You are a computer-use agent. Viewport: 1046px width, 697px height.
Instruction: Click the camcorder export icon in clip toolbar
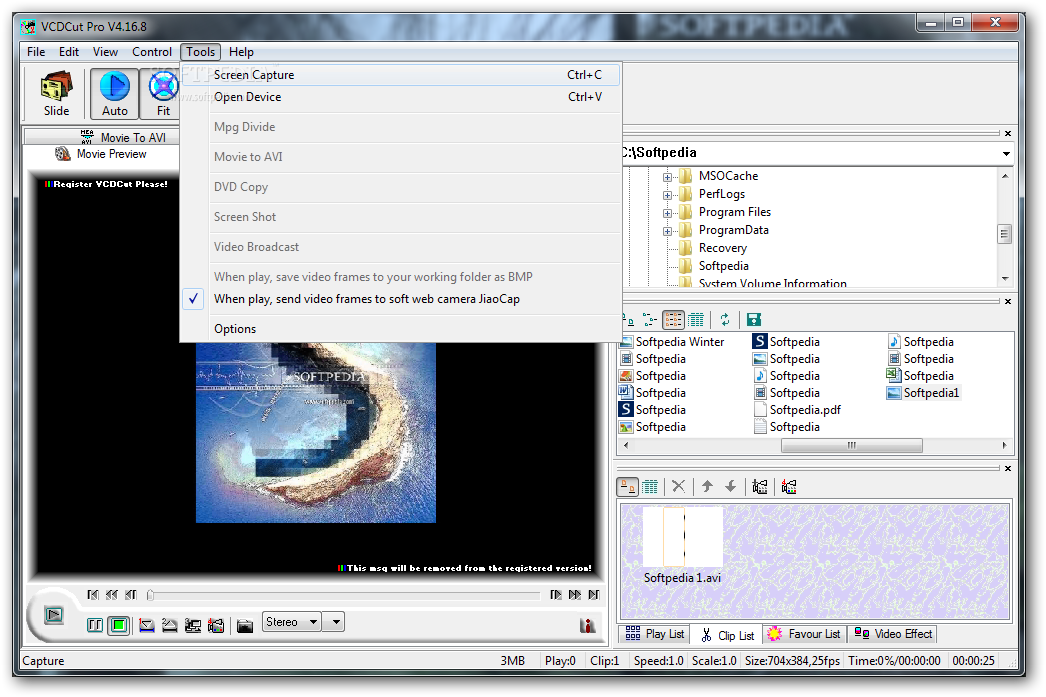click(760, 486)
